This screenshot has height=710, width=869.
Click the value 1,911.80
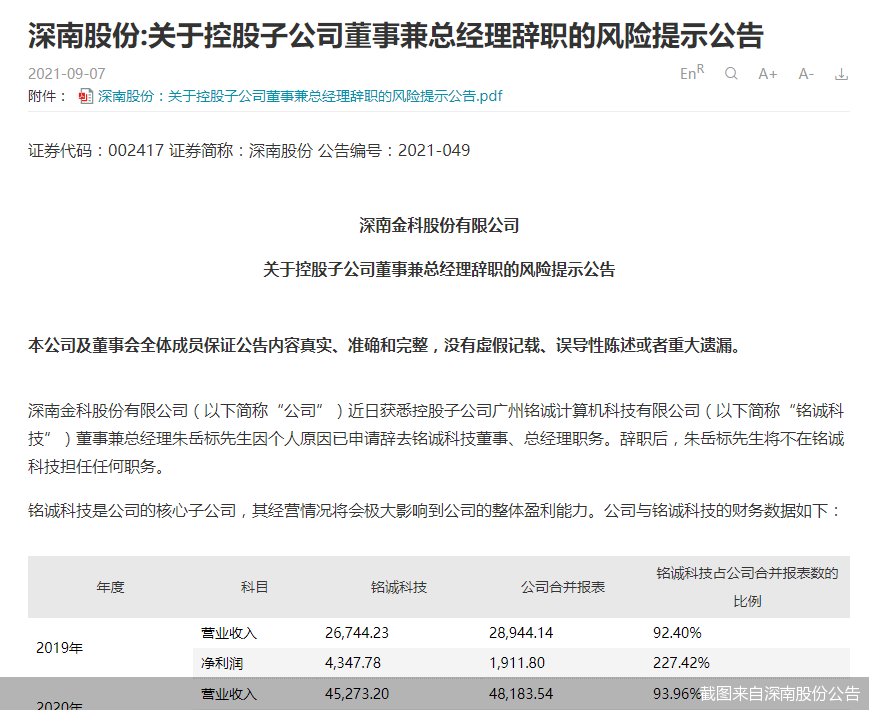coord(517,663)
